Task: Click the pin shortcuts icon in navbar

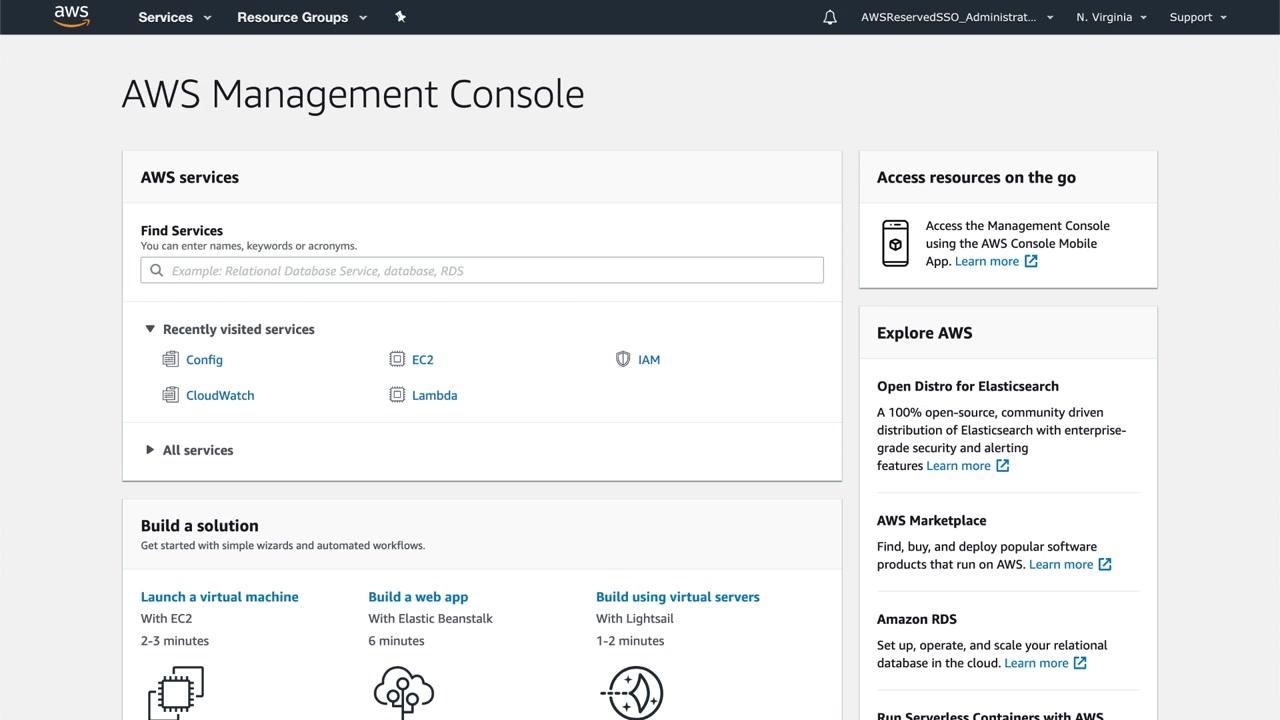Action: [400, 17]
